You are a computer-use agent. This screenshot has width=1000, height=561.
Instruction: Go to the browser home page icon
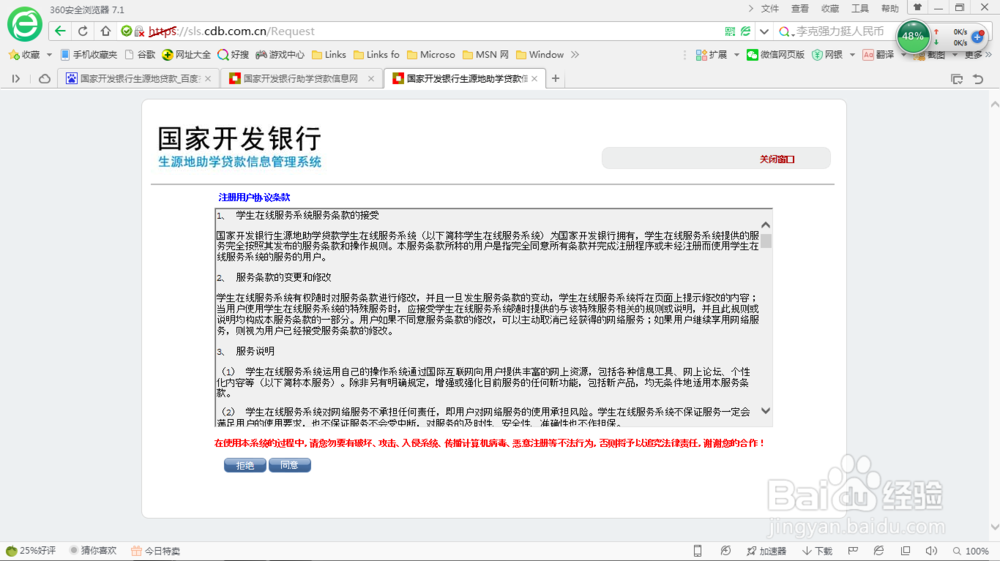tap(105, 31)
